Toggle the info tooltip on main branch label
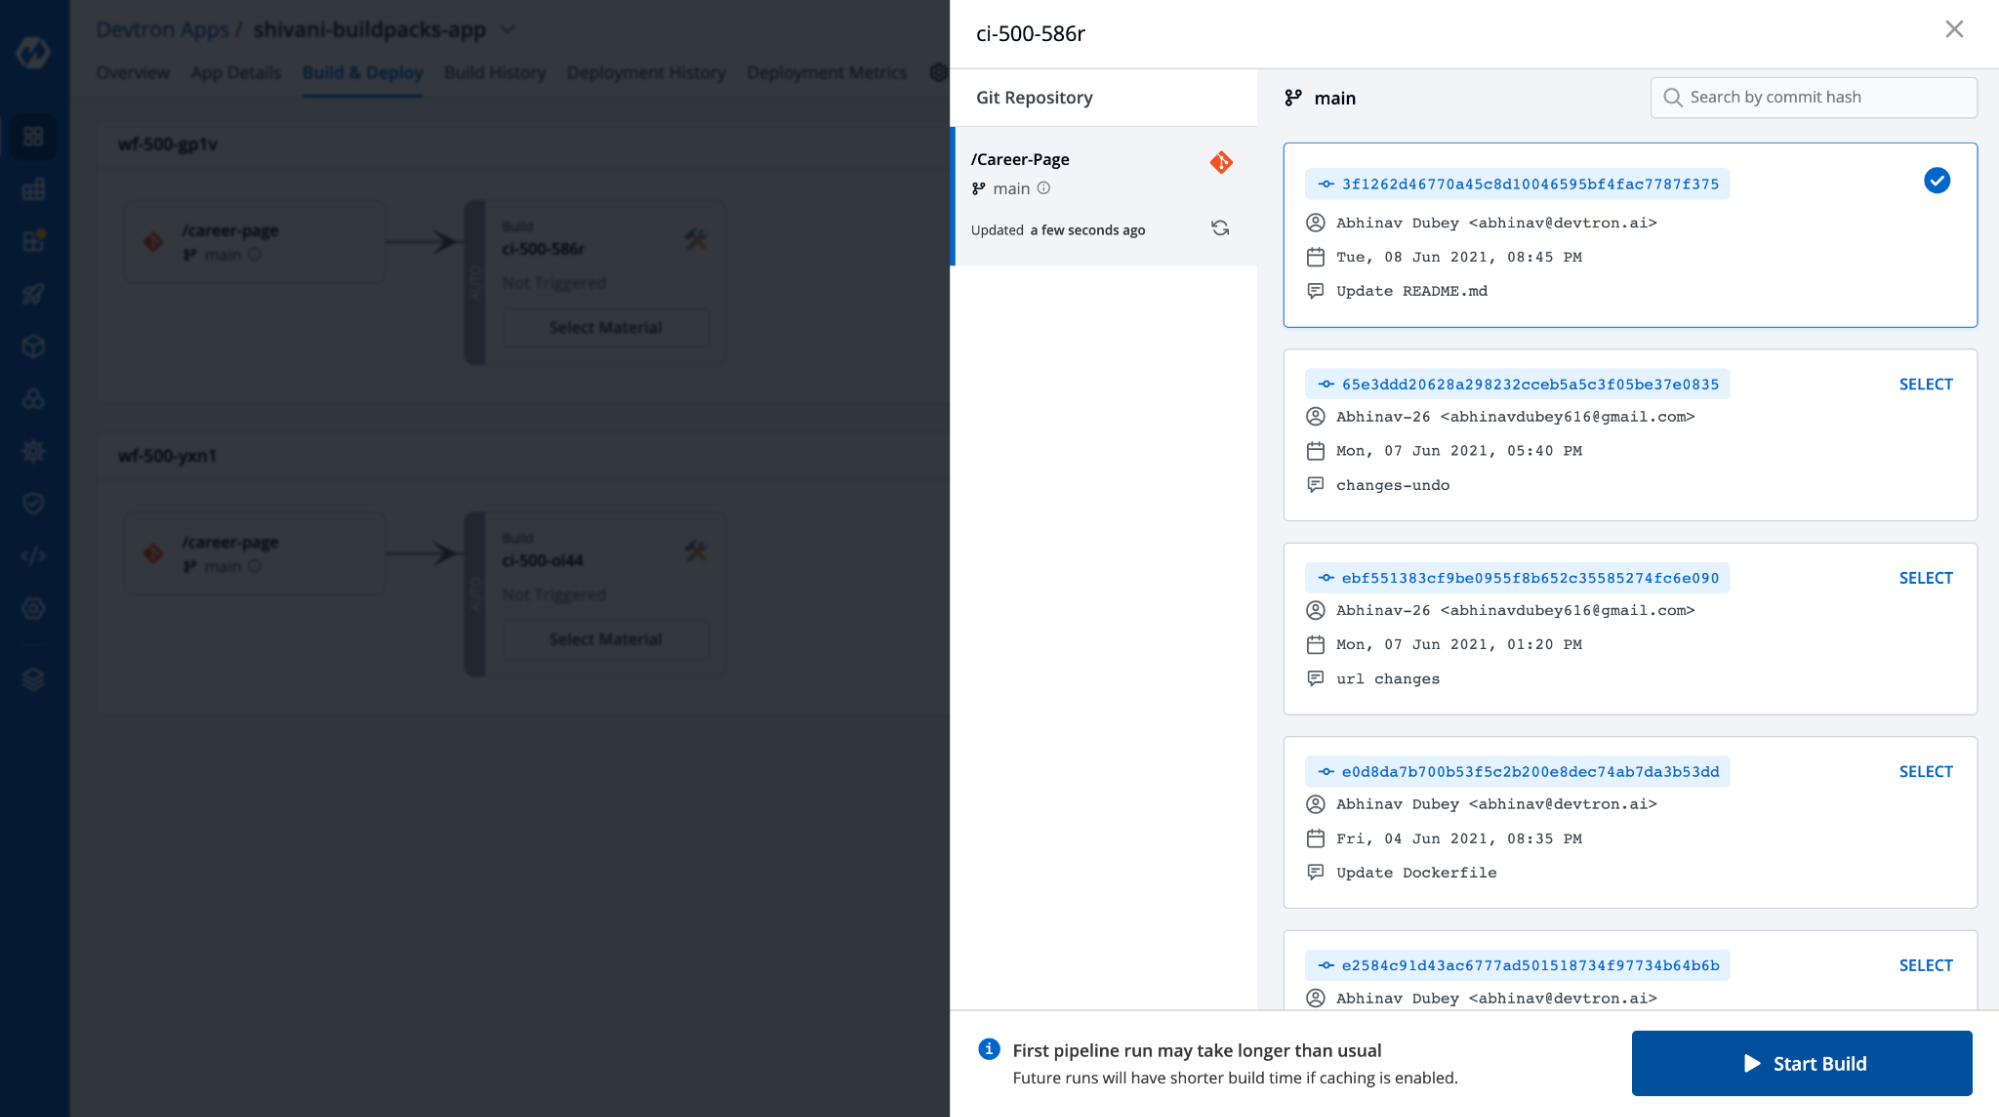The height and width of the screenshot is (1117, 1999). click(x=1043, y=188)
